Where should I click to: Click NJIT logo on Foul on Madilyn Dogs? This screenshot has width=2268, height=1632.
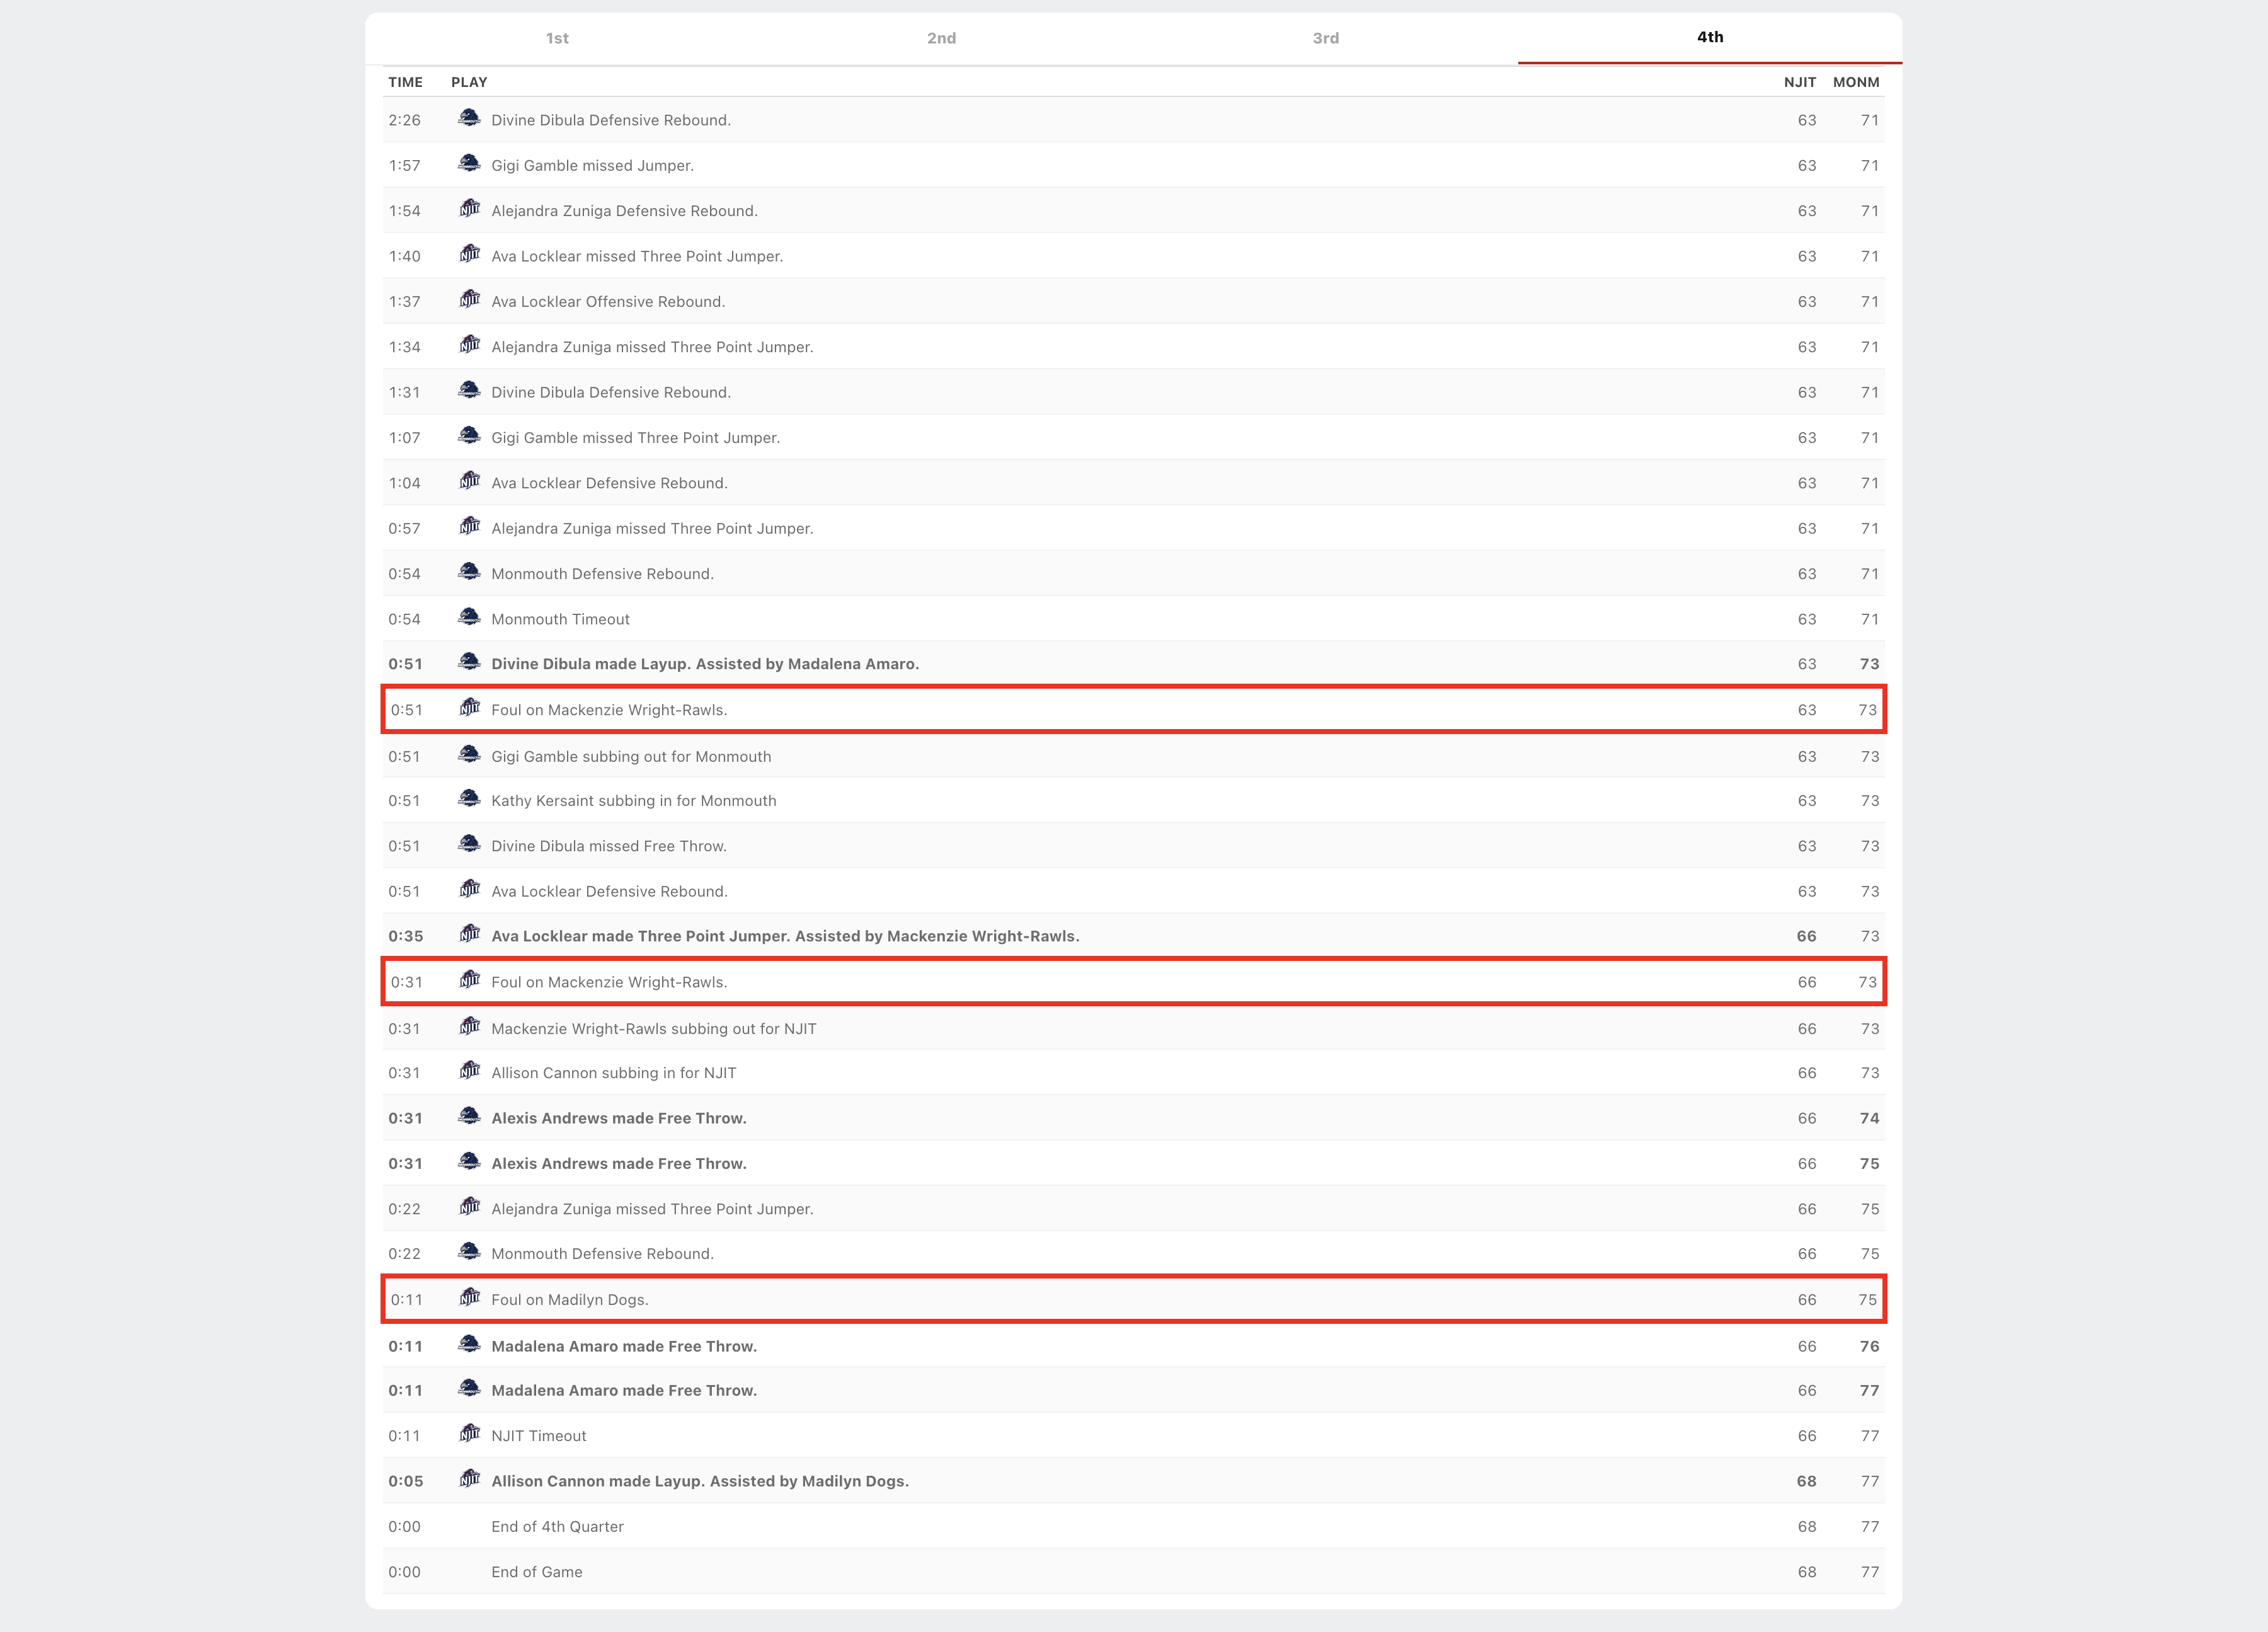tap(469, 1298)
